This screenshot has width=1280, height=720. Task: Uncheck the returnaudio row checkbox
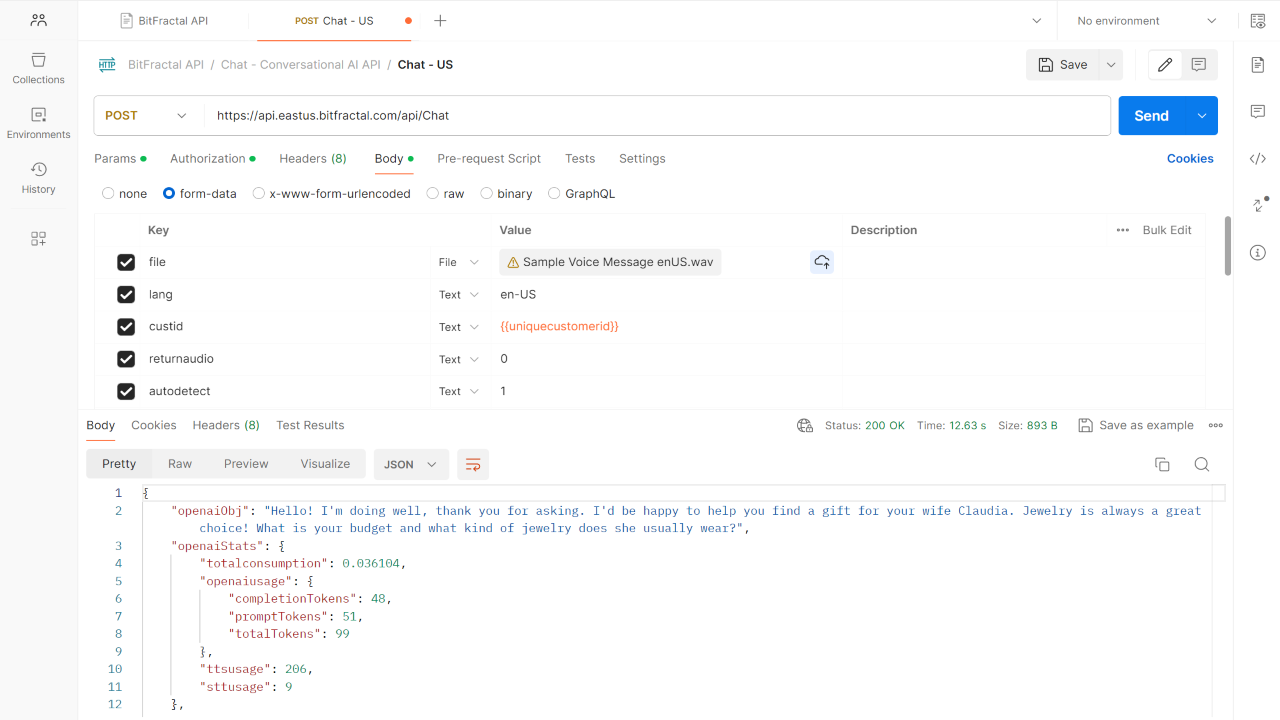pos(126,359)
